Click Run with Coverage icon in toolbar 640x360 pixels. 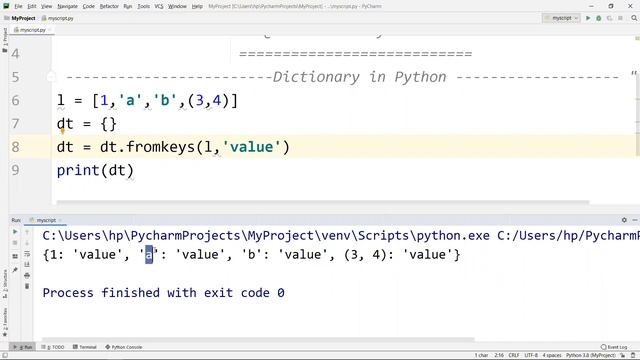pyautogui.click(x=609, y=18)
